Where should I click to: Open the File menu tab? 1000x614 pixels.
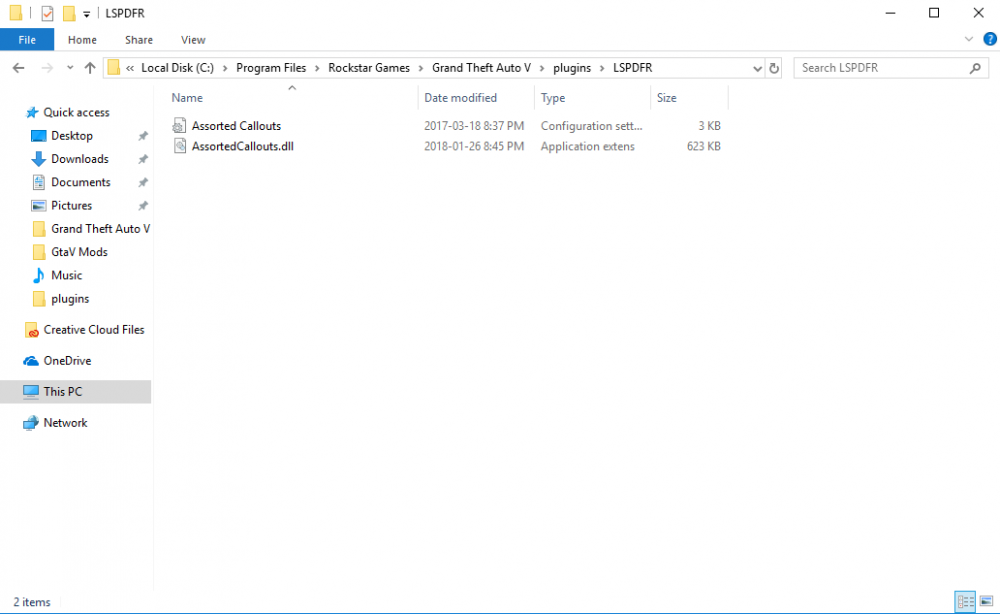[x=27, y=40]
